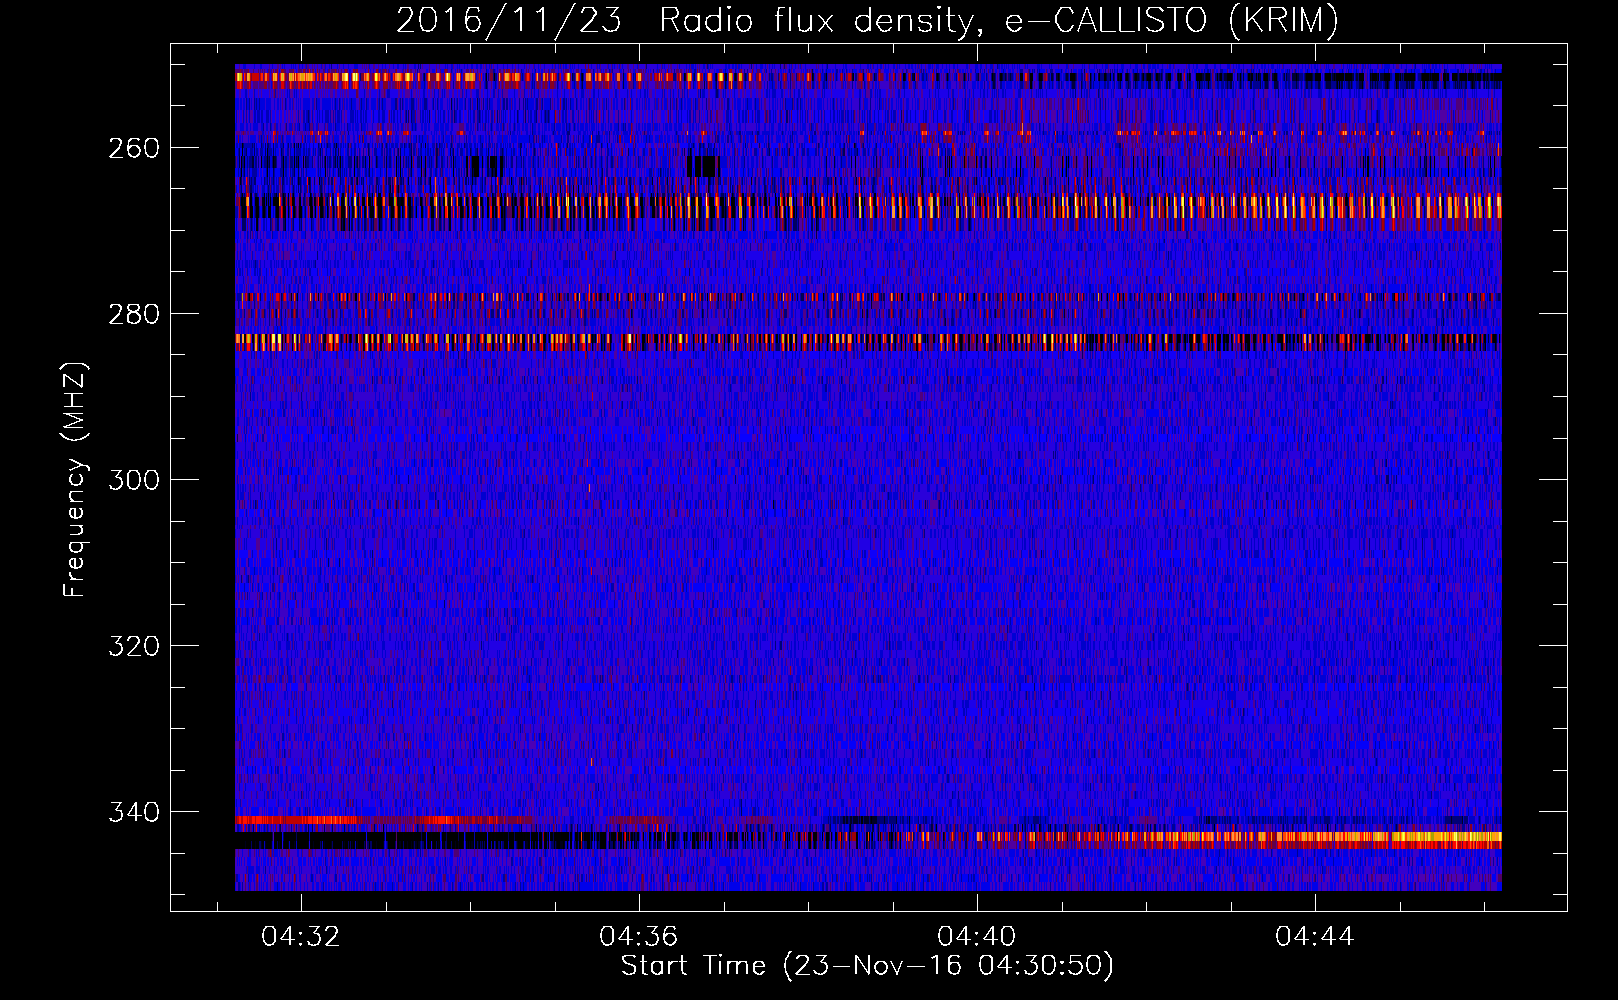Click the 340 frequency tick label
This screenshot has width=1618, height=1000.
click(x=134, y=812)
